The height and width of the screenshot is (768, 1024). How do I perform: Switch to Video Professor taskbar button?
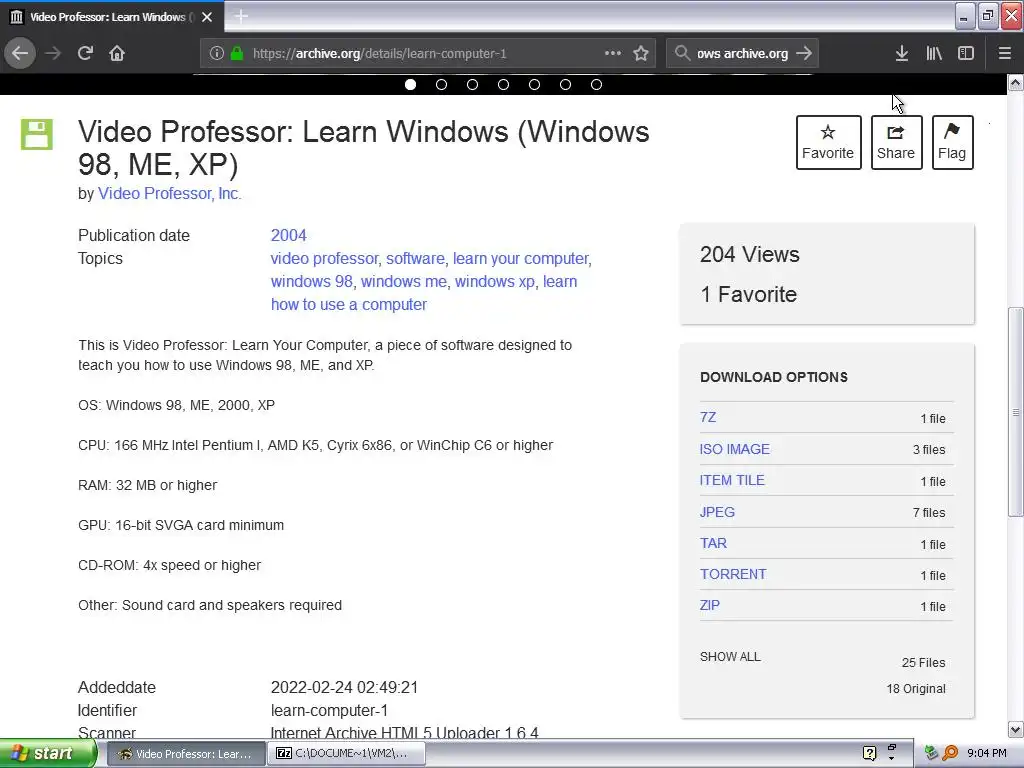(x=185, y=754)
